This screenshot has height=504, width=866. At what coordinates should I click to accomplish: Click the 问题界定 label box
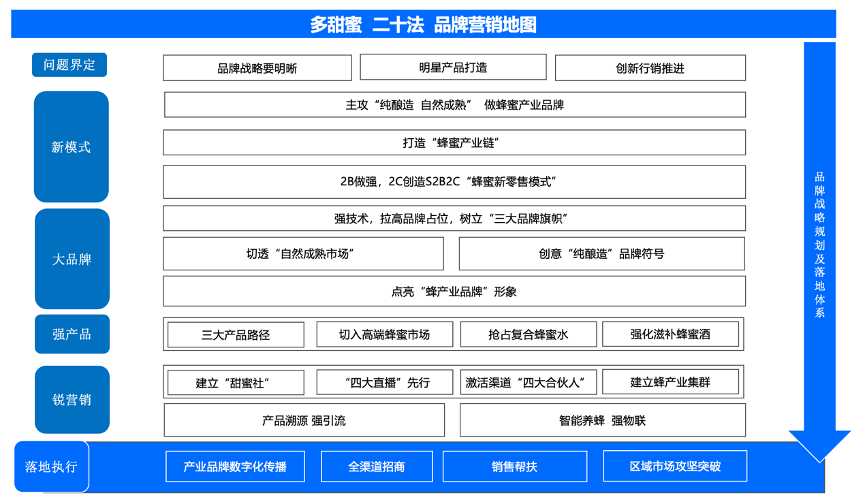[x=70, y=65]
